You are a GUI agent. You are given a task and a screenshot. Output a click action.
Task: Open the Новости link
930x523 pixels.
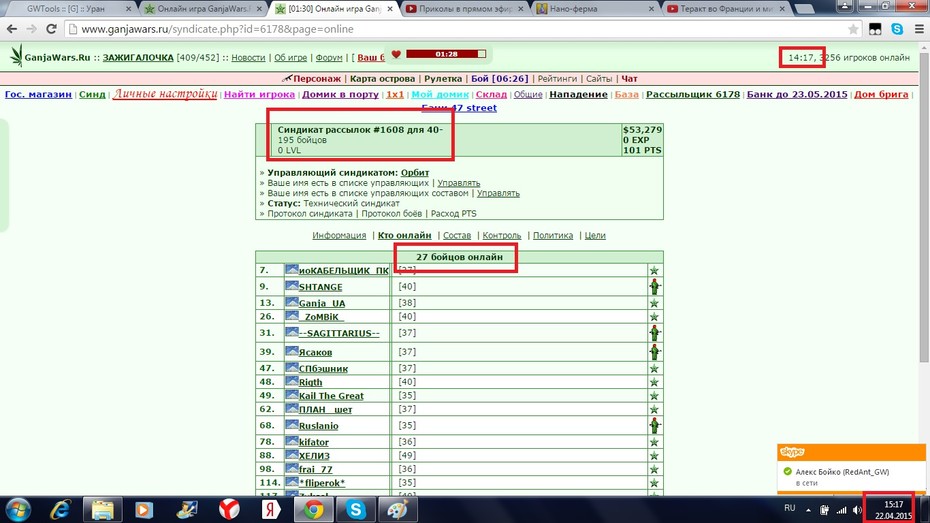(x=248, y=58)
